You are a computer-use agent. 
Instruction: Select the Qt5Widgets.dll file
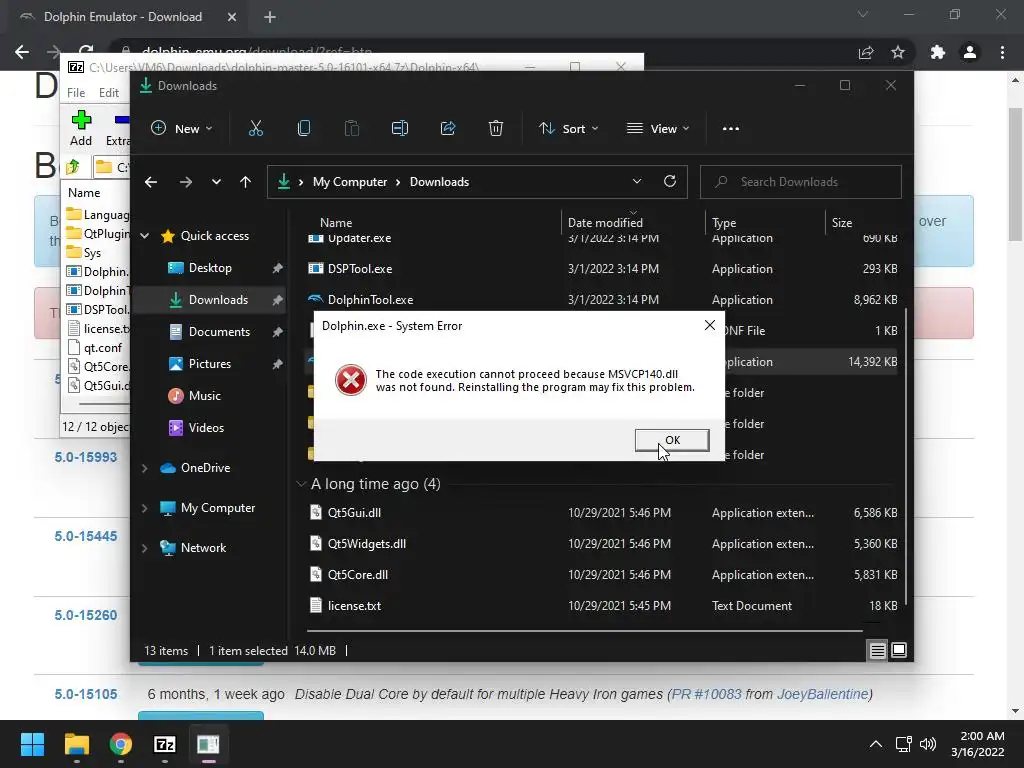(x=601, y=543)
